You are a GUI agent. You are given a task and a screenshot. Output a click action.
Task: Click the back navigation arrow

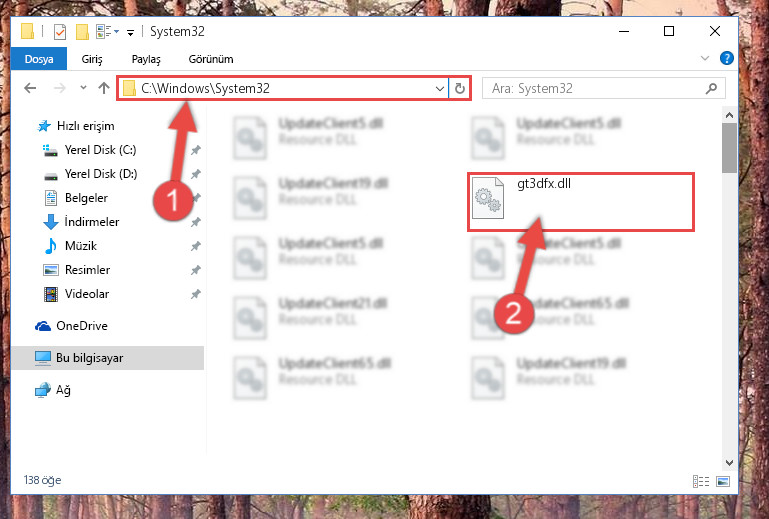(30, 88)
